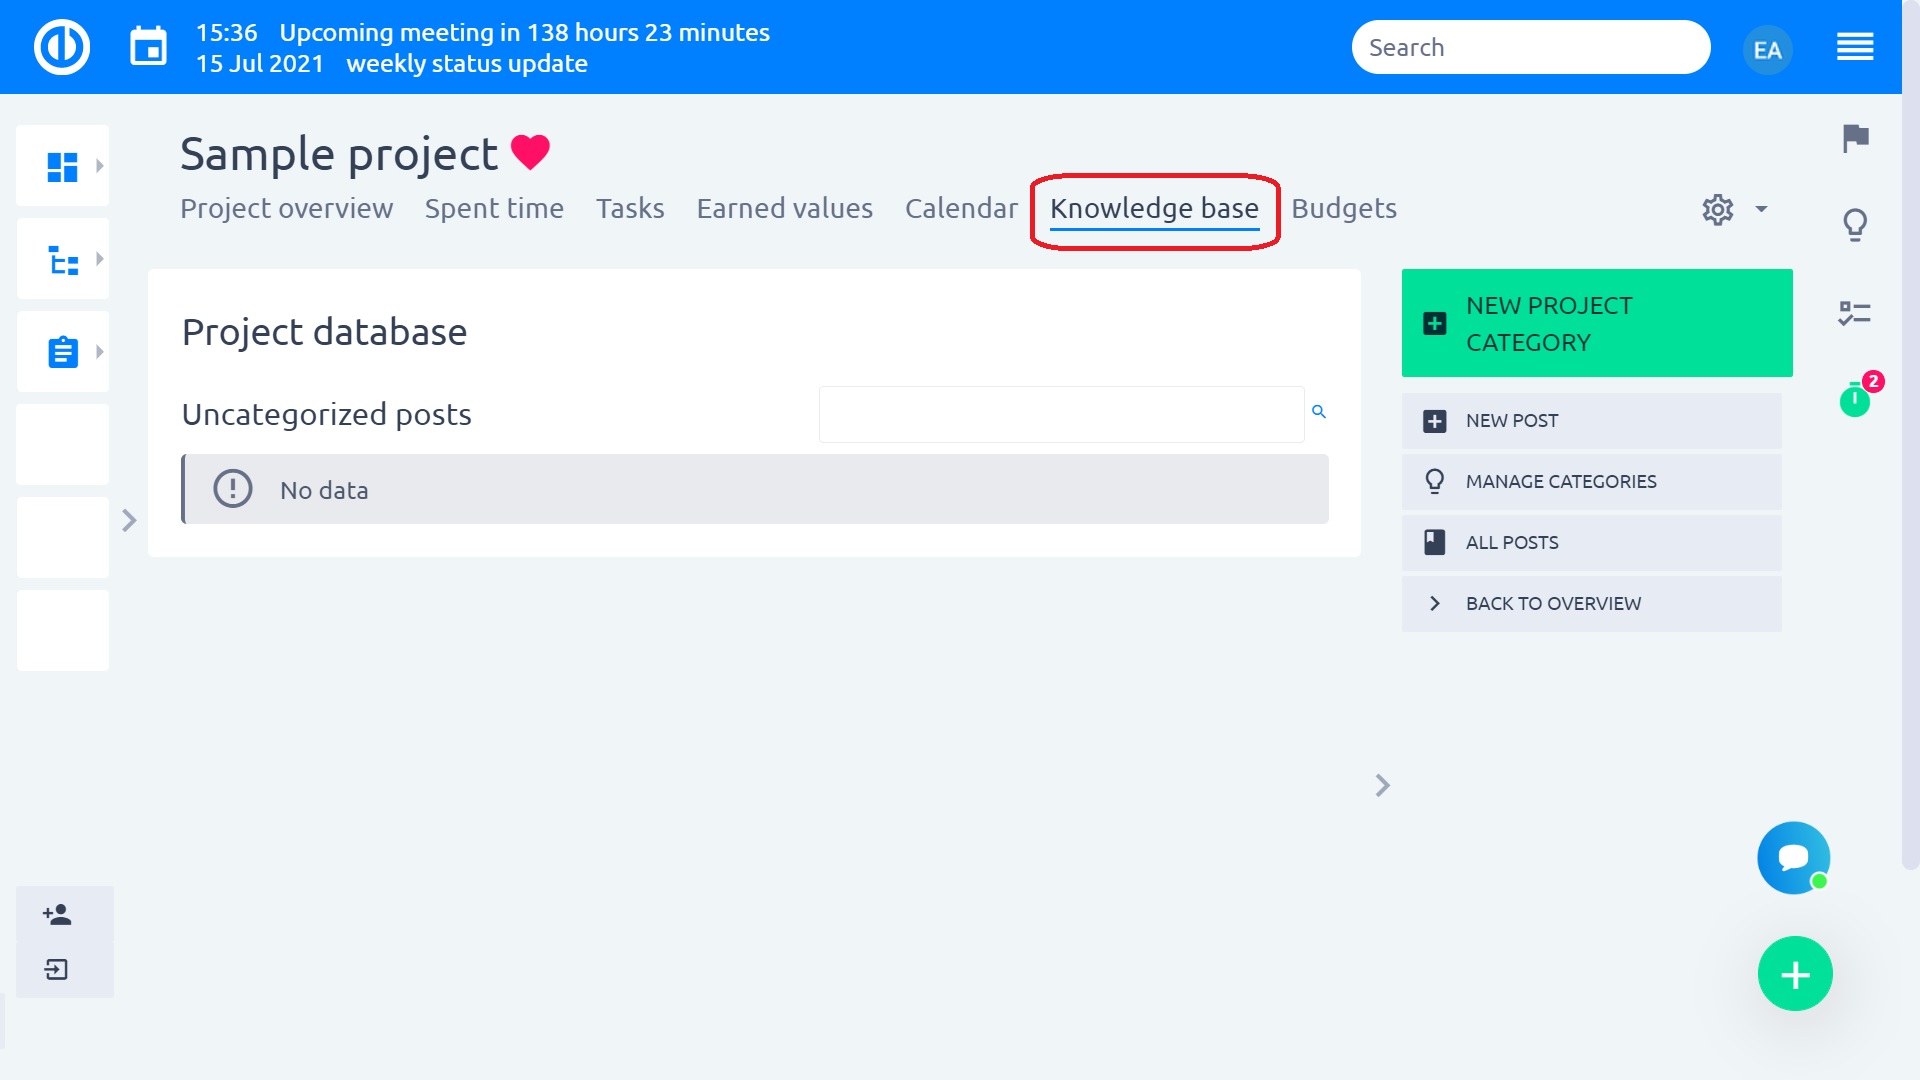
Task: Open the calendar meeting icon in header
Action: [x=148, y=47]
